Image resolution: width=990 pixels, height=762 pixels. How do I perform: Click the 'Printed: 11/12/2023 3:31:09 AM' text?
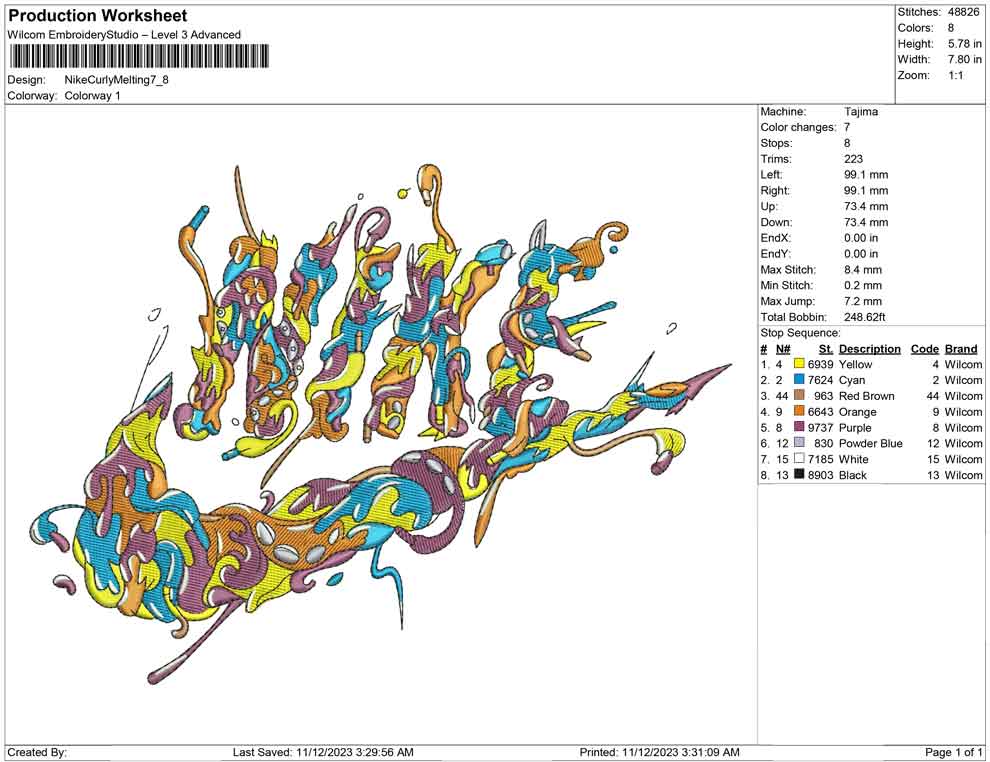coord(659,752)
